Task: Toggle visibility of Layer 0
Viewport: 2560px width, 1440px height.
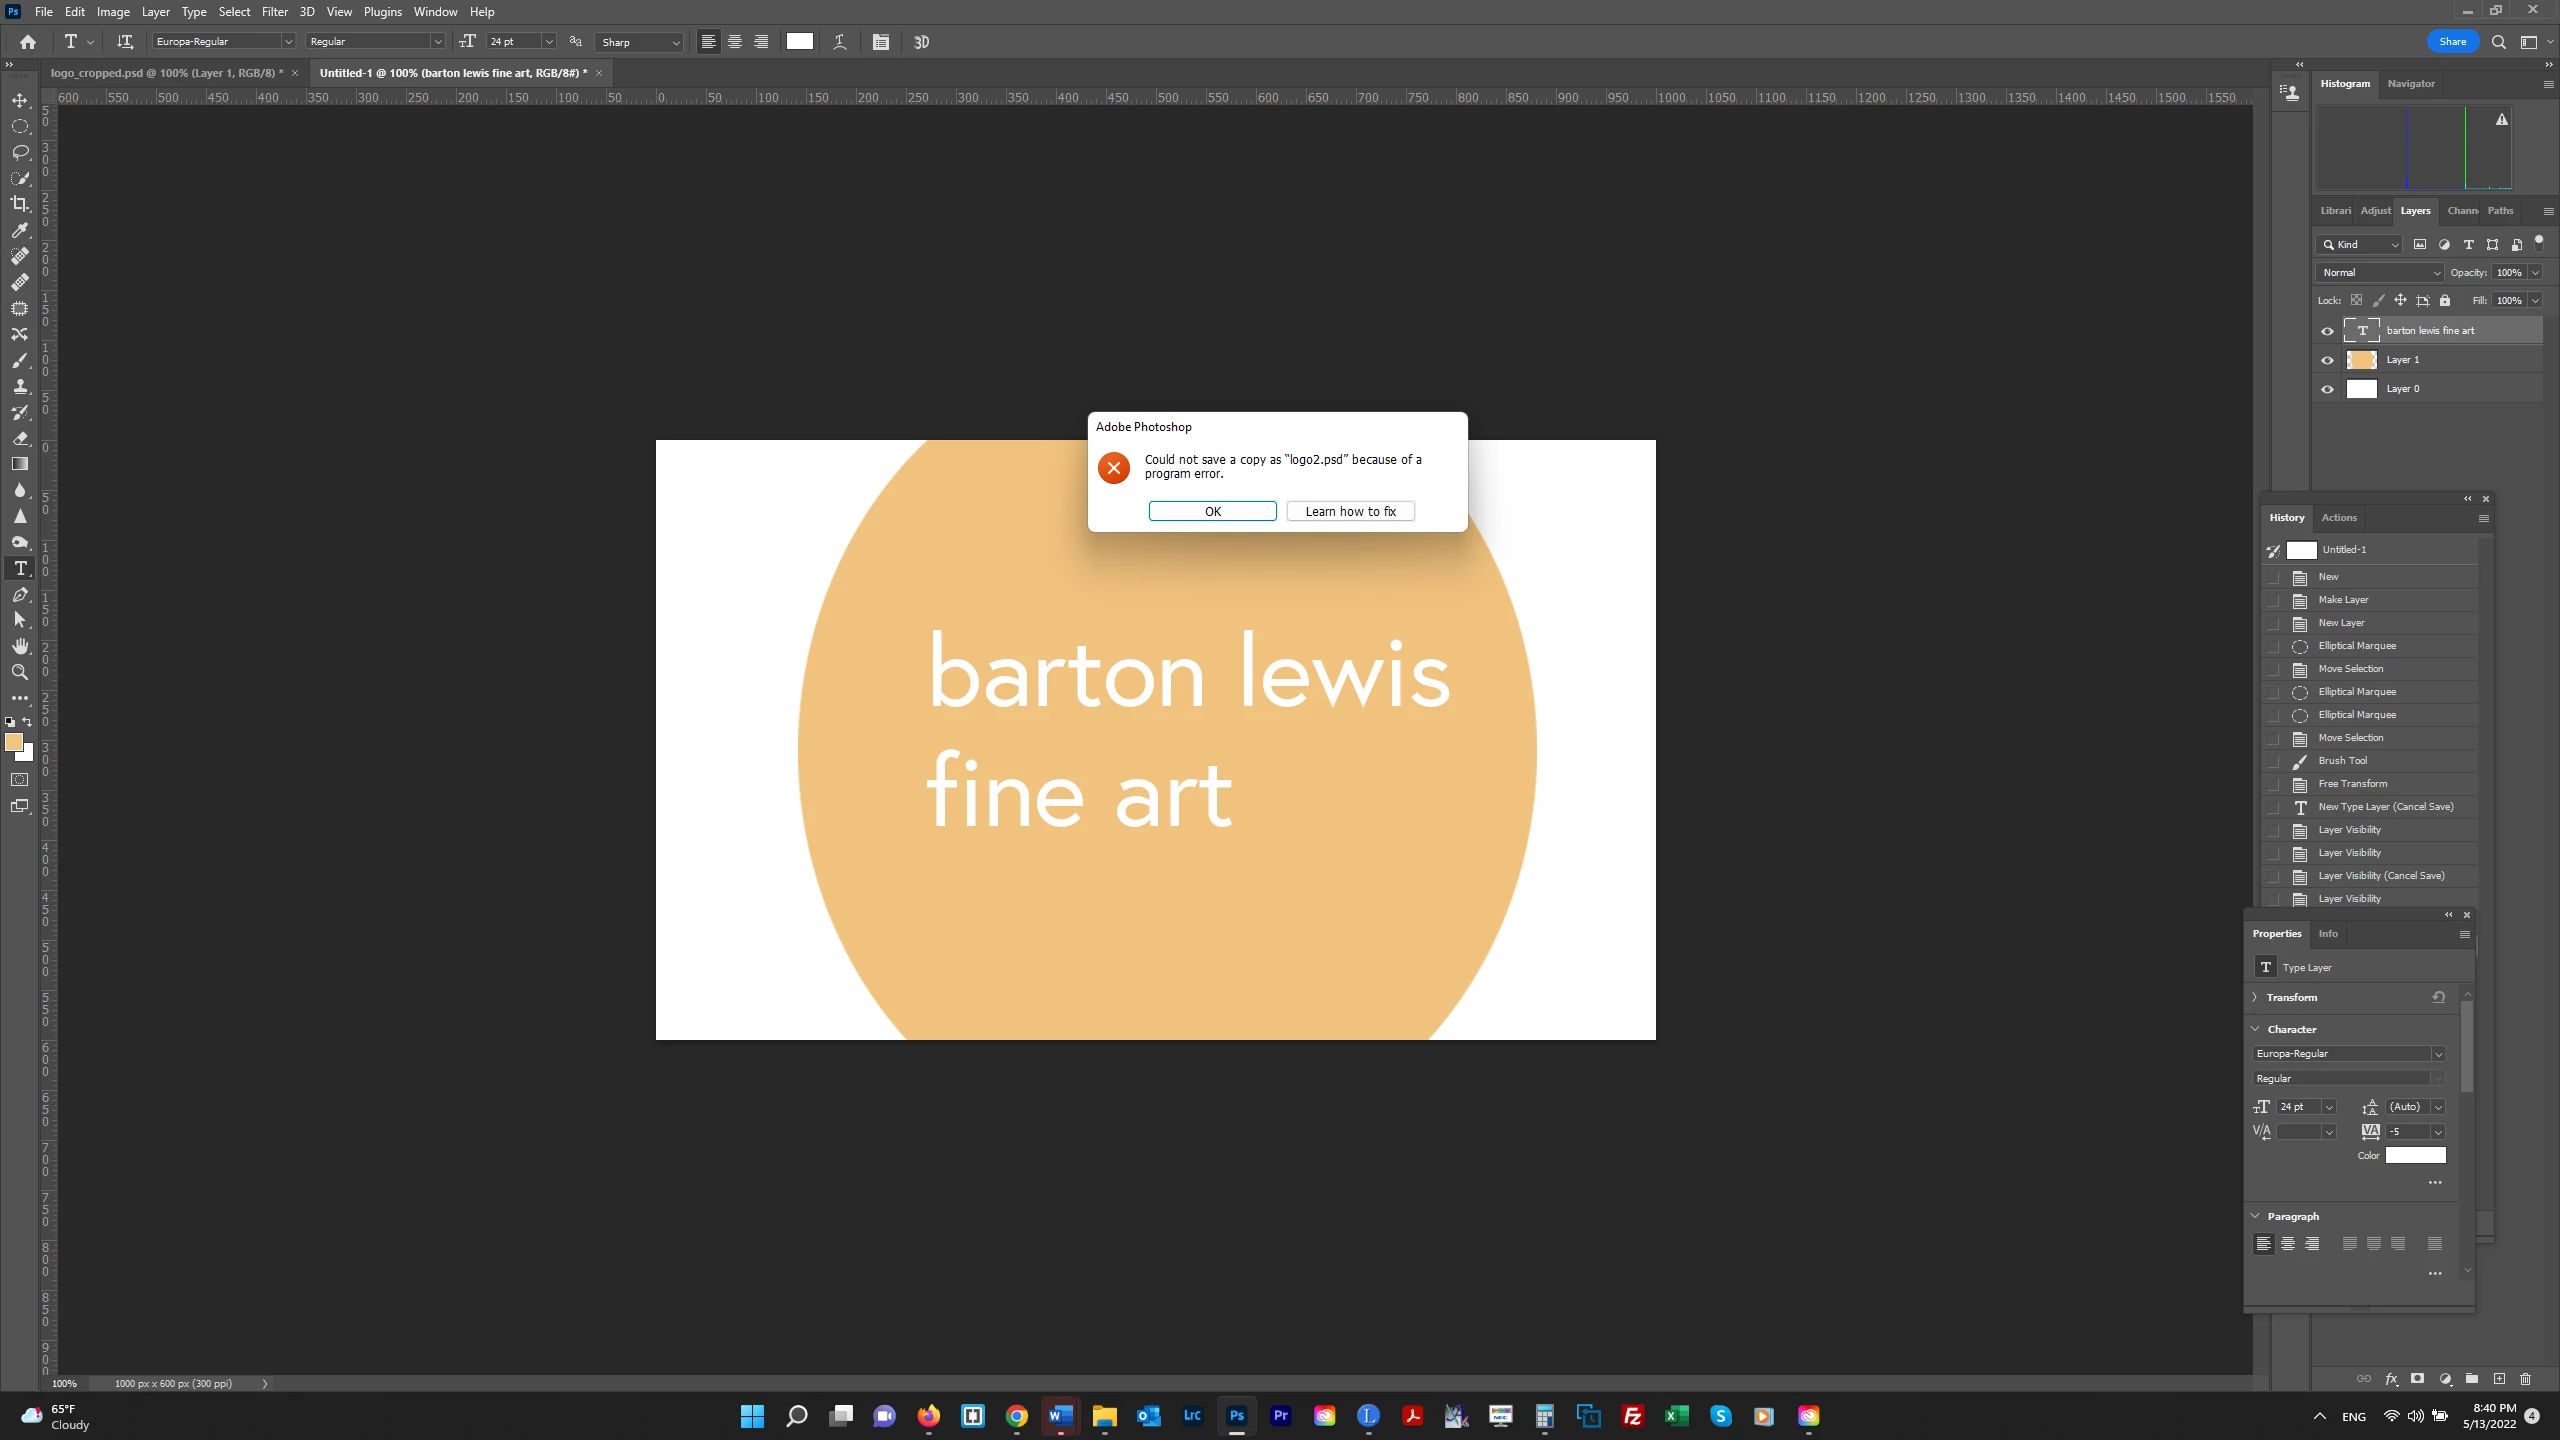Action: 2328,389
